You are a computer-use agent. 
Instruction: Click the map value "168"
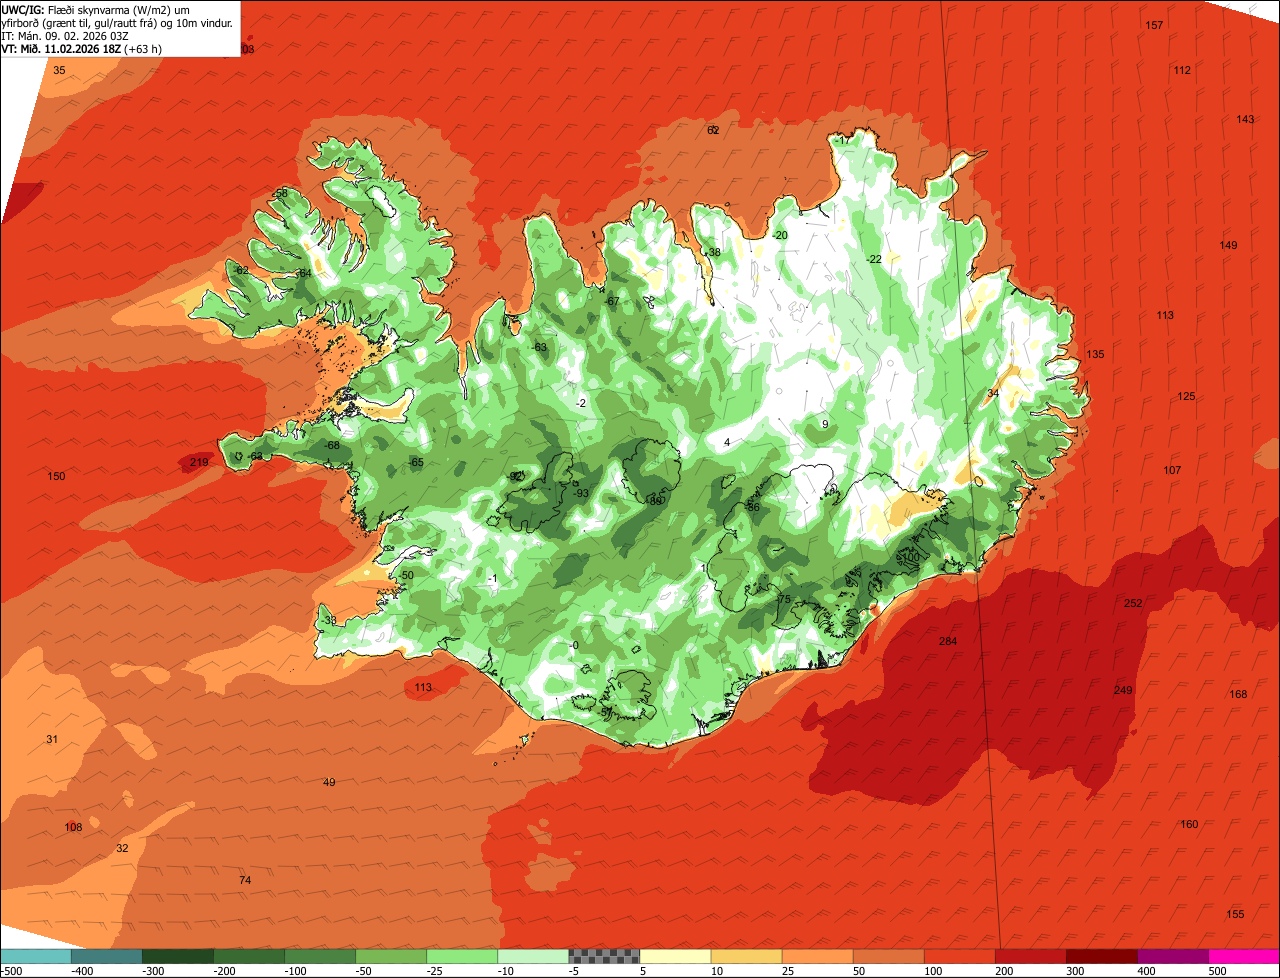coord(1238,694)
